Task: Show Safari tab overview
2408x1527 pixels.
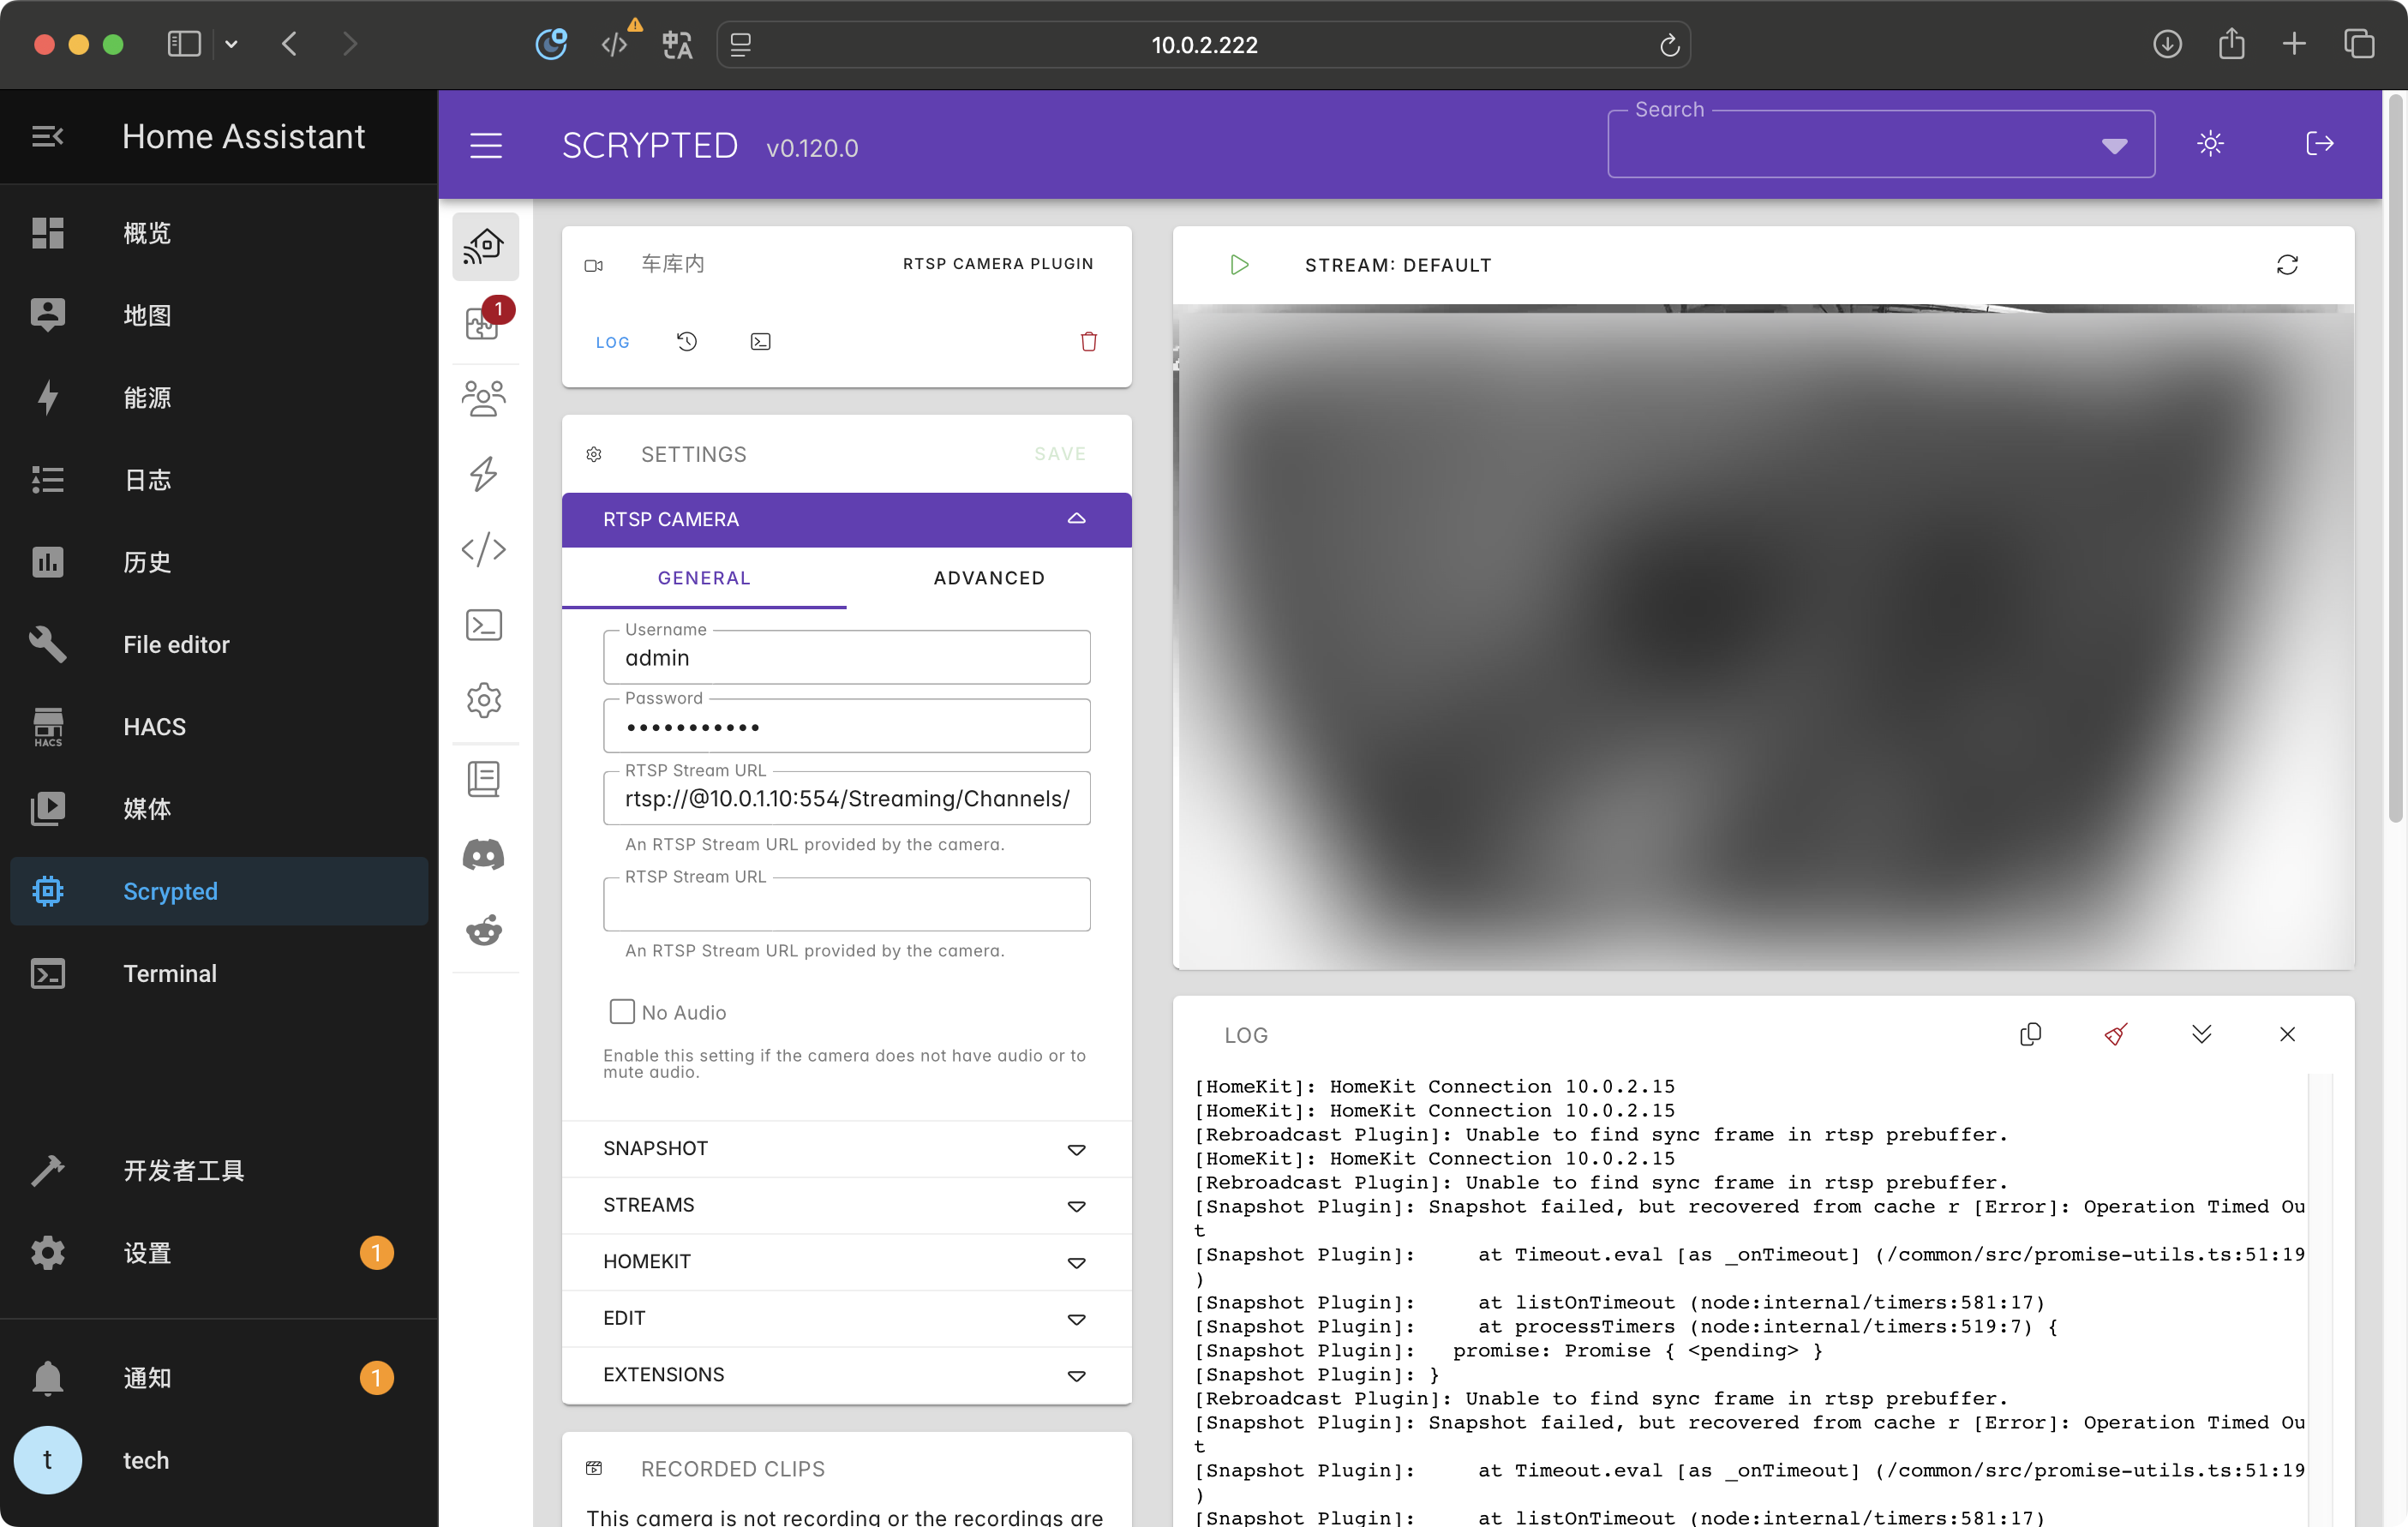Action: 2359,44
